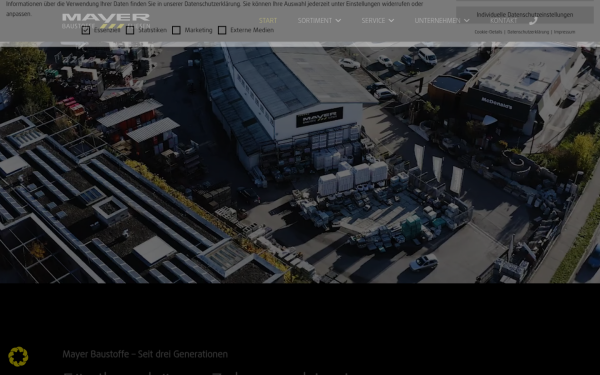Viewport: 600px width, 375px height.
Task: Expand the Unternehmen dropdown chevron
Action: pyautogui.click(x=466, y=21)
